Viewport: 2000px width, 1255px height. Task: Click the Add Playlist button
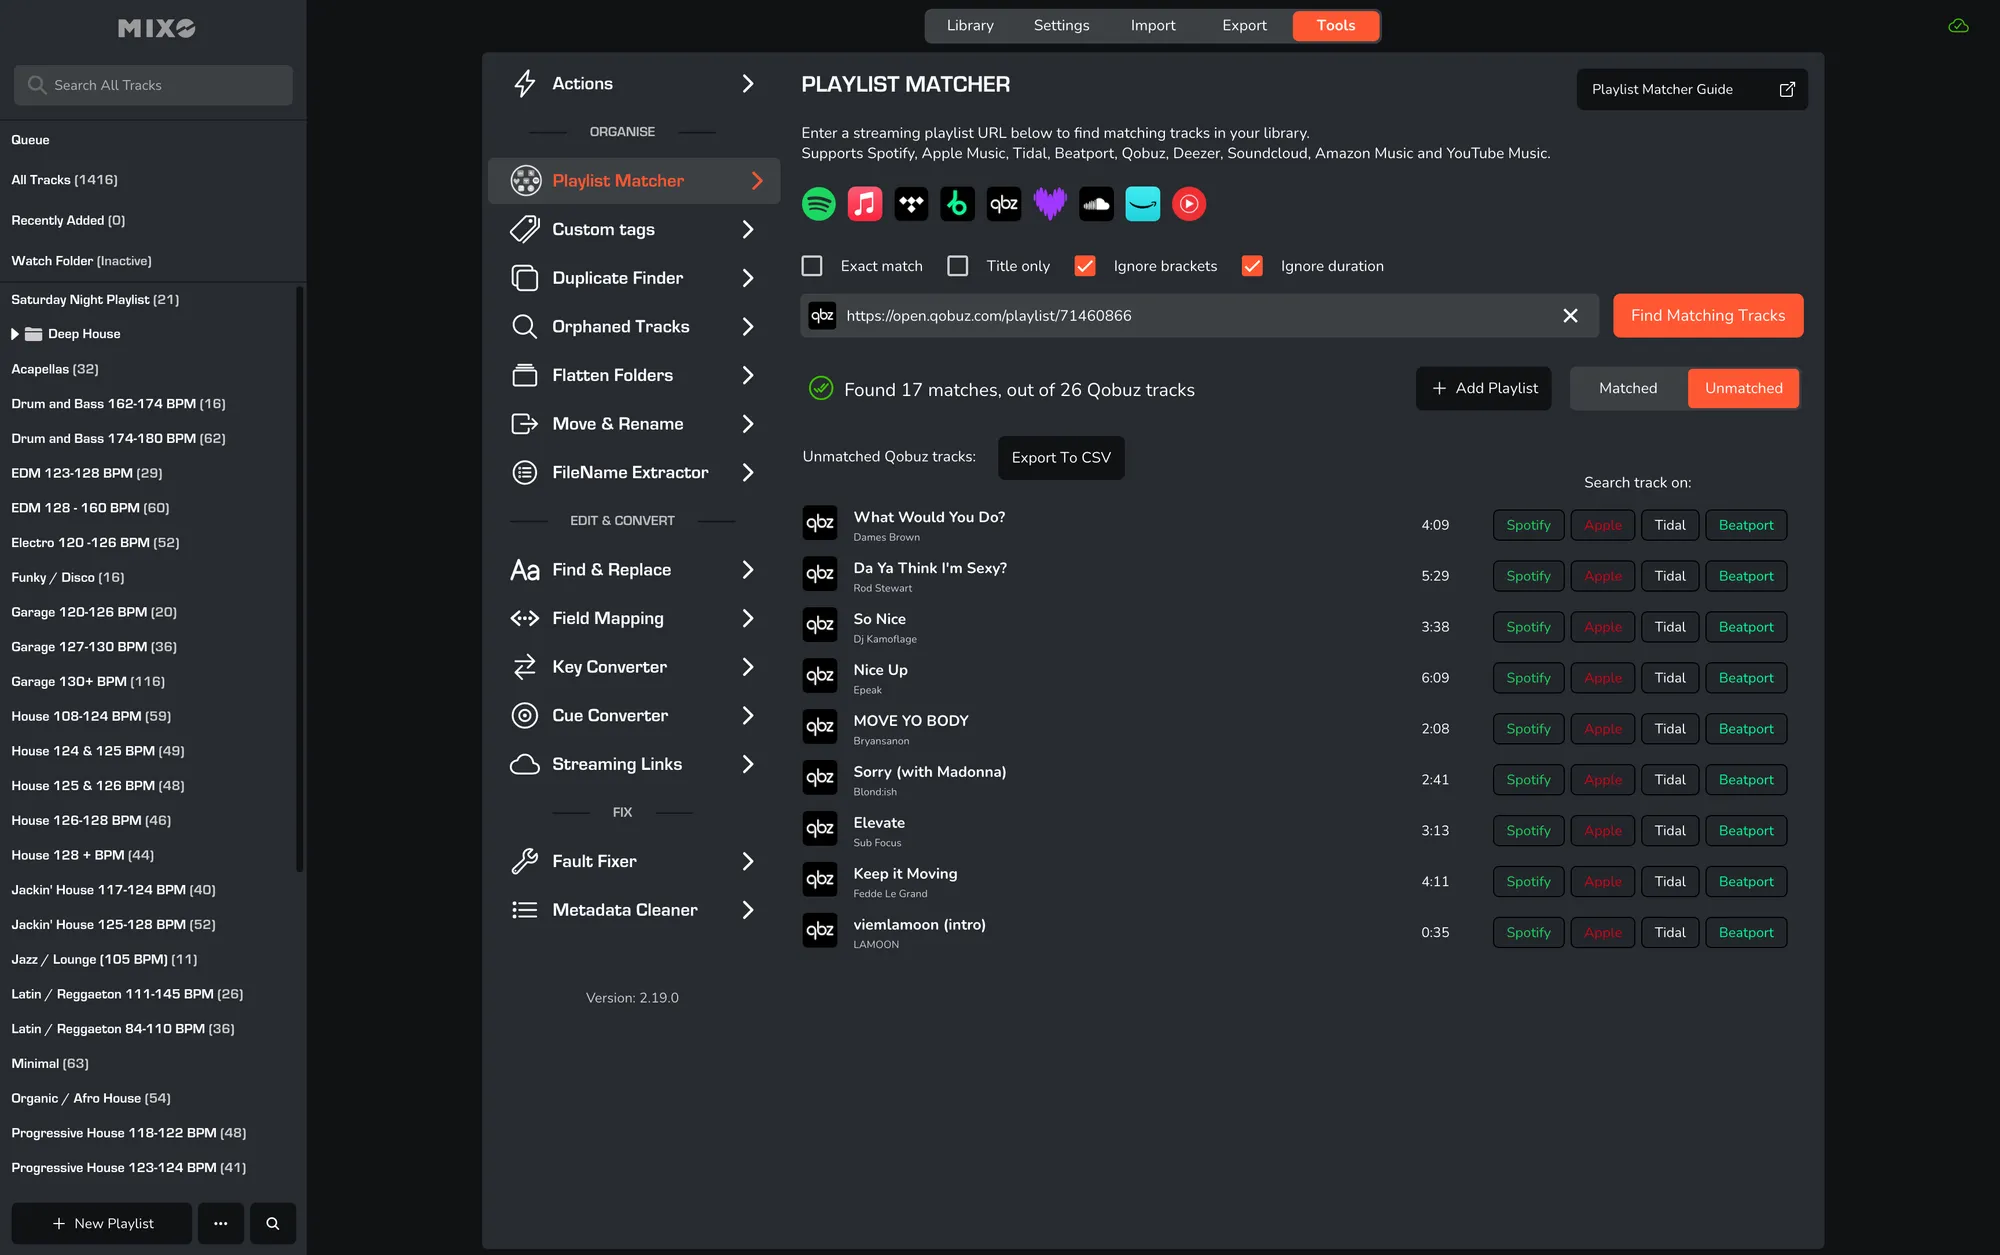pyautogui.click(x=1484, y=388)
